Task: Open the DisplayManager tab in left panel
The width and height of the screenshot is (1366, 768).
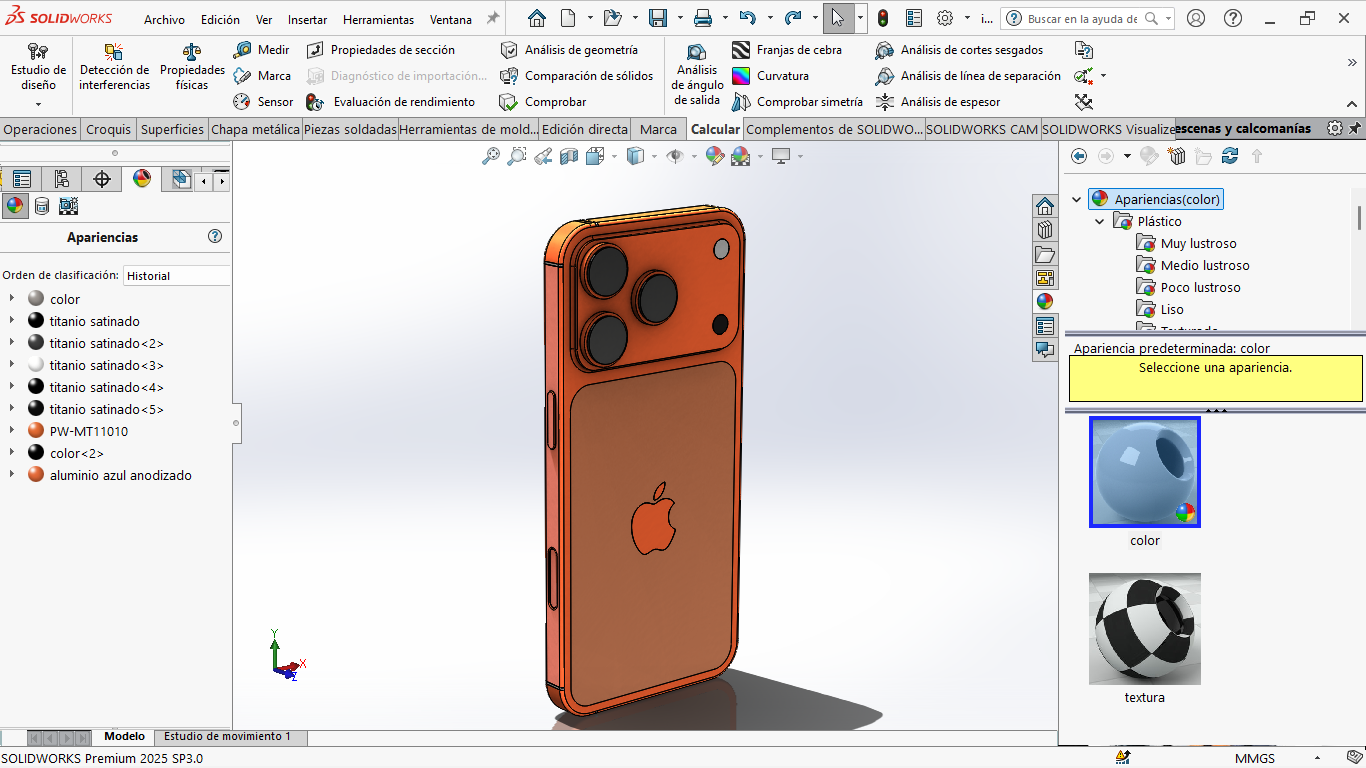Action: (142, 179)
